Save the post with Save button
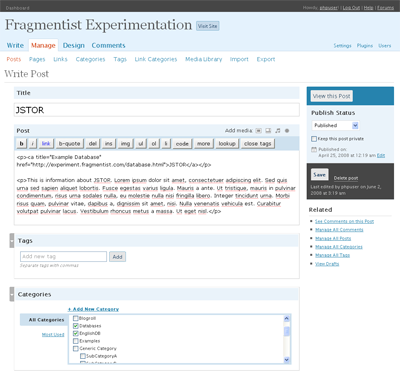 click(319, 175)
